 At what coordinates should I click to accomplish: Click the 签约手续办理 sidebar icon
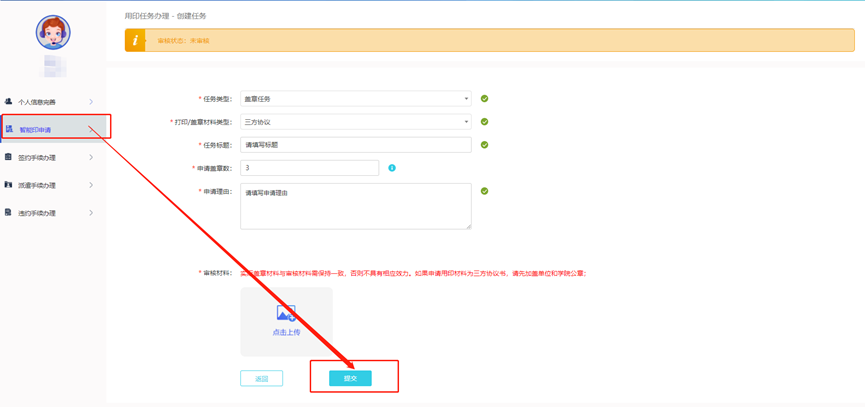click(x=9, y=157)
